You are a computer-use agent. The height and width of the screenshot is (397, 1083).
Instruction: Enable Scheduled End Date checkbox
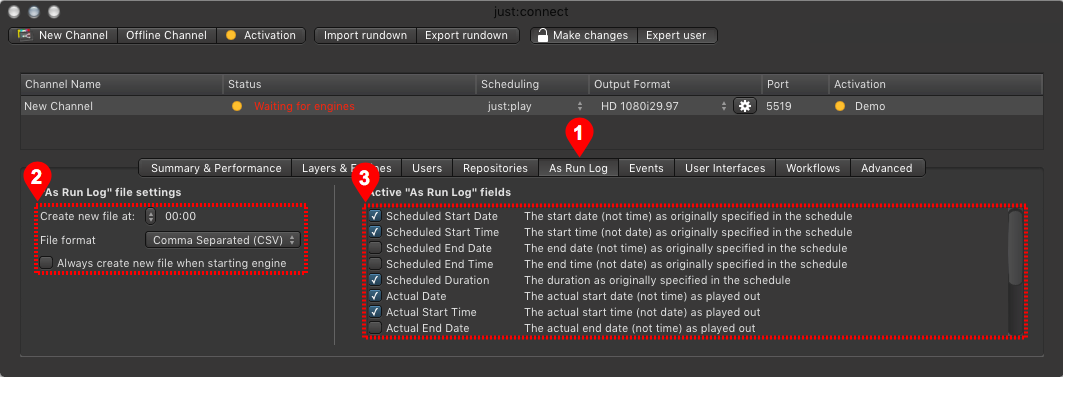375,248
